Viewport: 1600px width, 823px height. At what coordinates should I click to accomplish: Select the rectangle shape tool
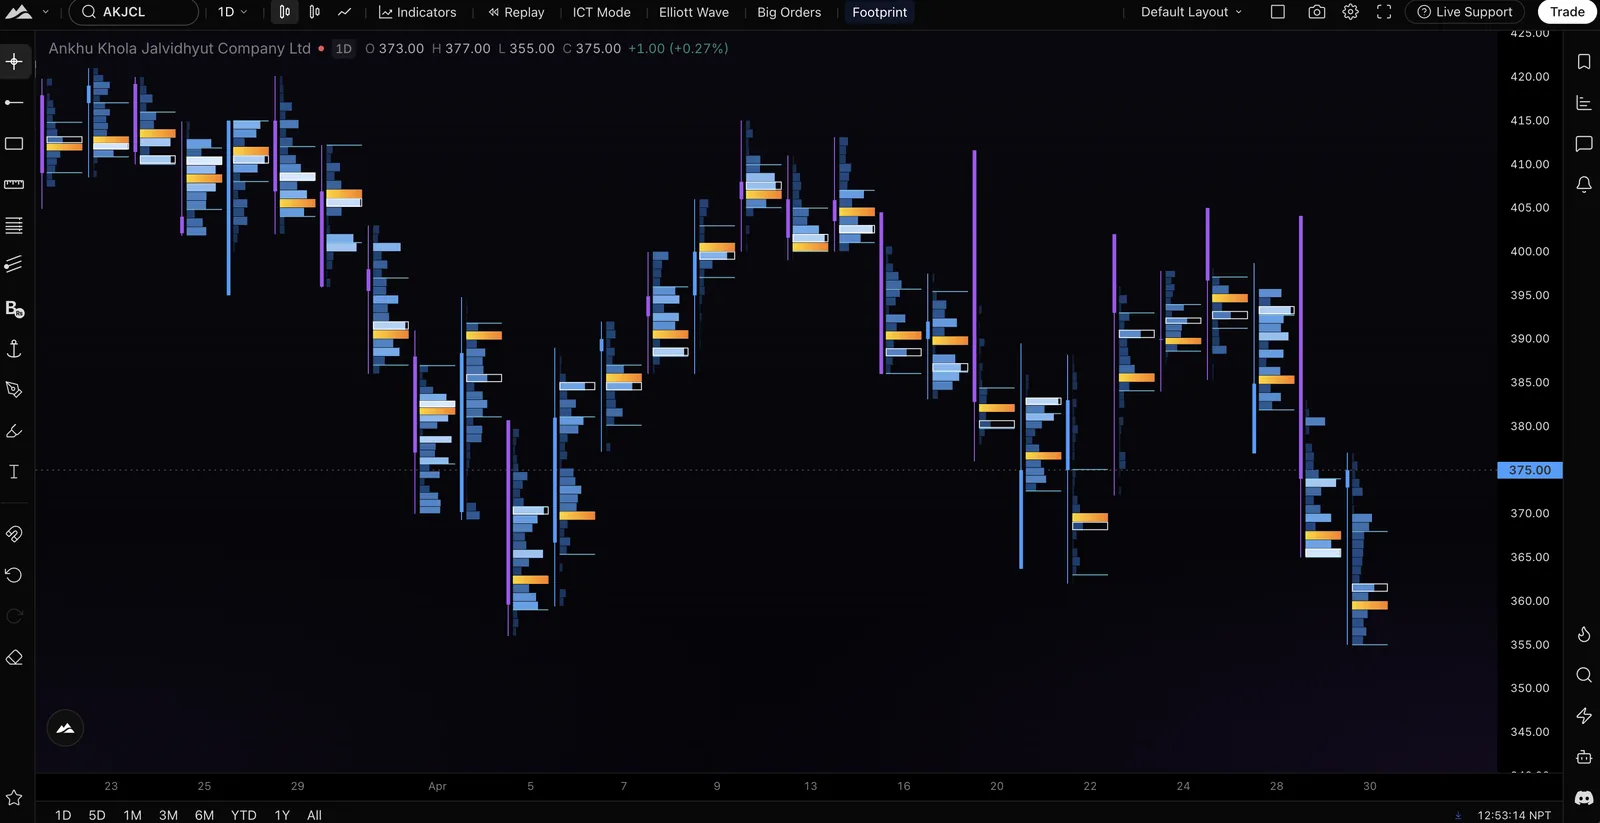14,144
